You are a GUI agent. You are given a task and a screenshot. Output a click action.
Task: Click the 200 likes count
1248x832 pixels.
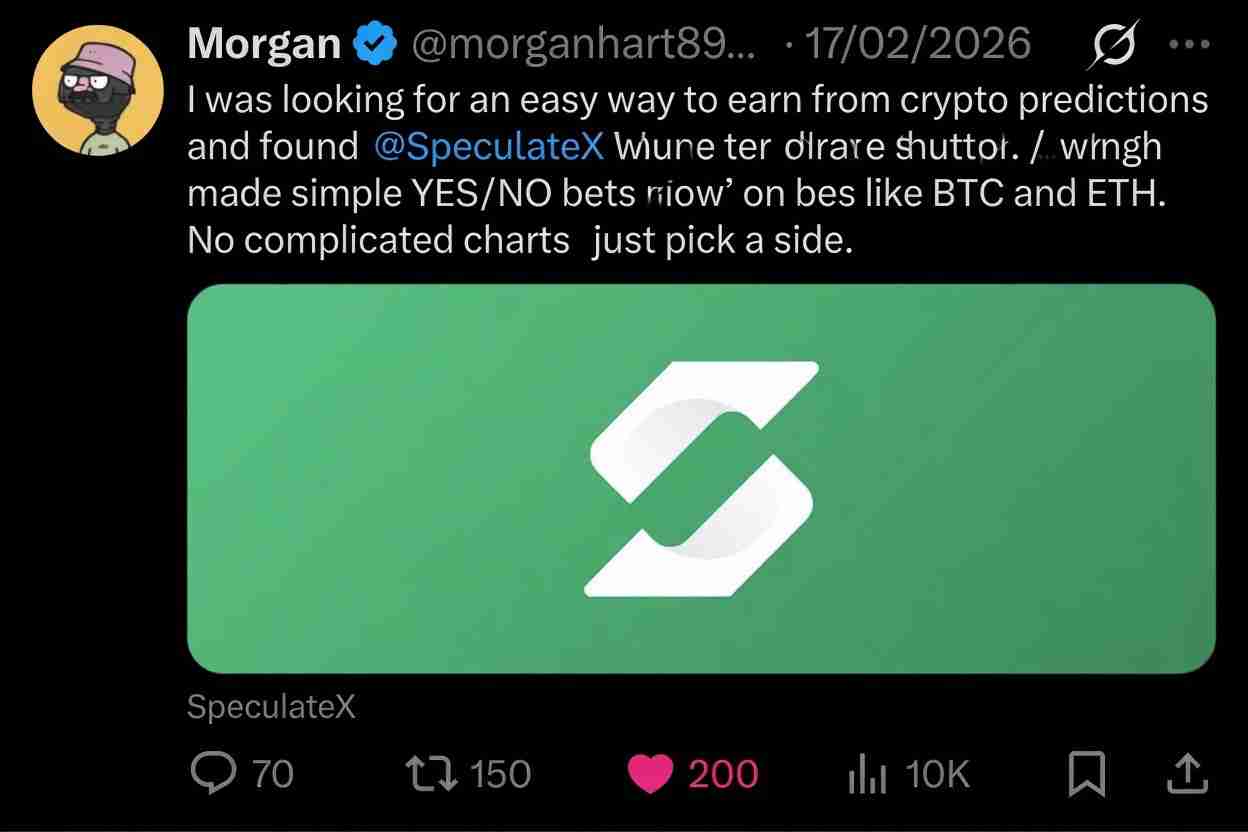pos(723,774)
